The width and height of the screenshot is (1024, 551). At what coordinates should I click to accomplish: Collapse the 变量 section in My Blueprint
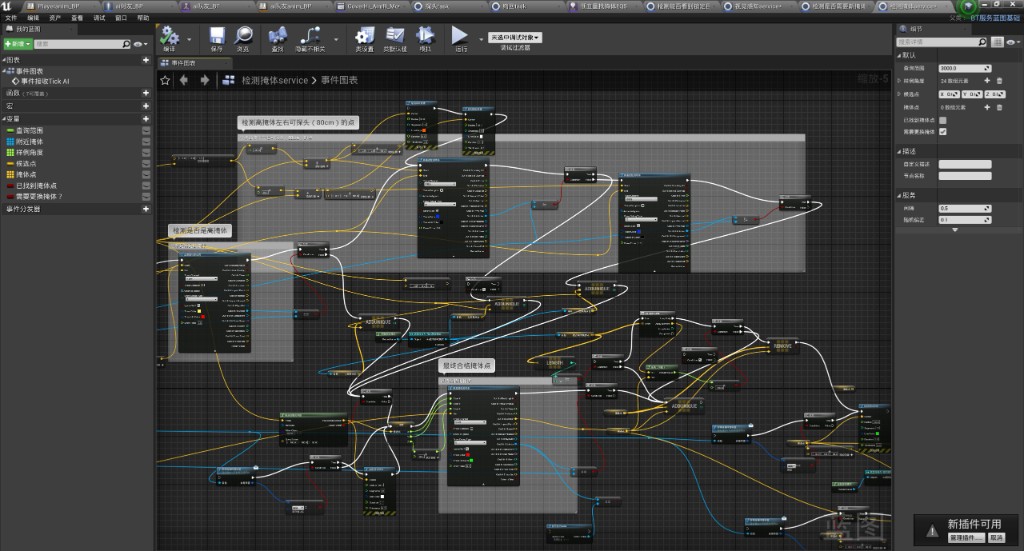4,119
